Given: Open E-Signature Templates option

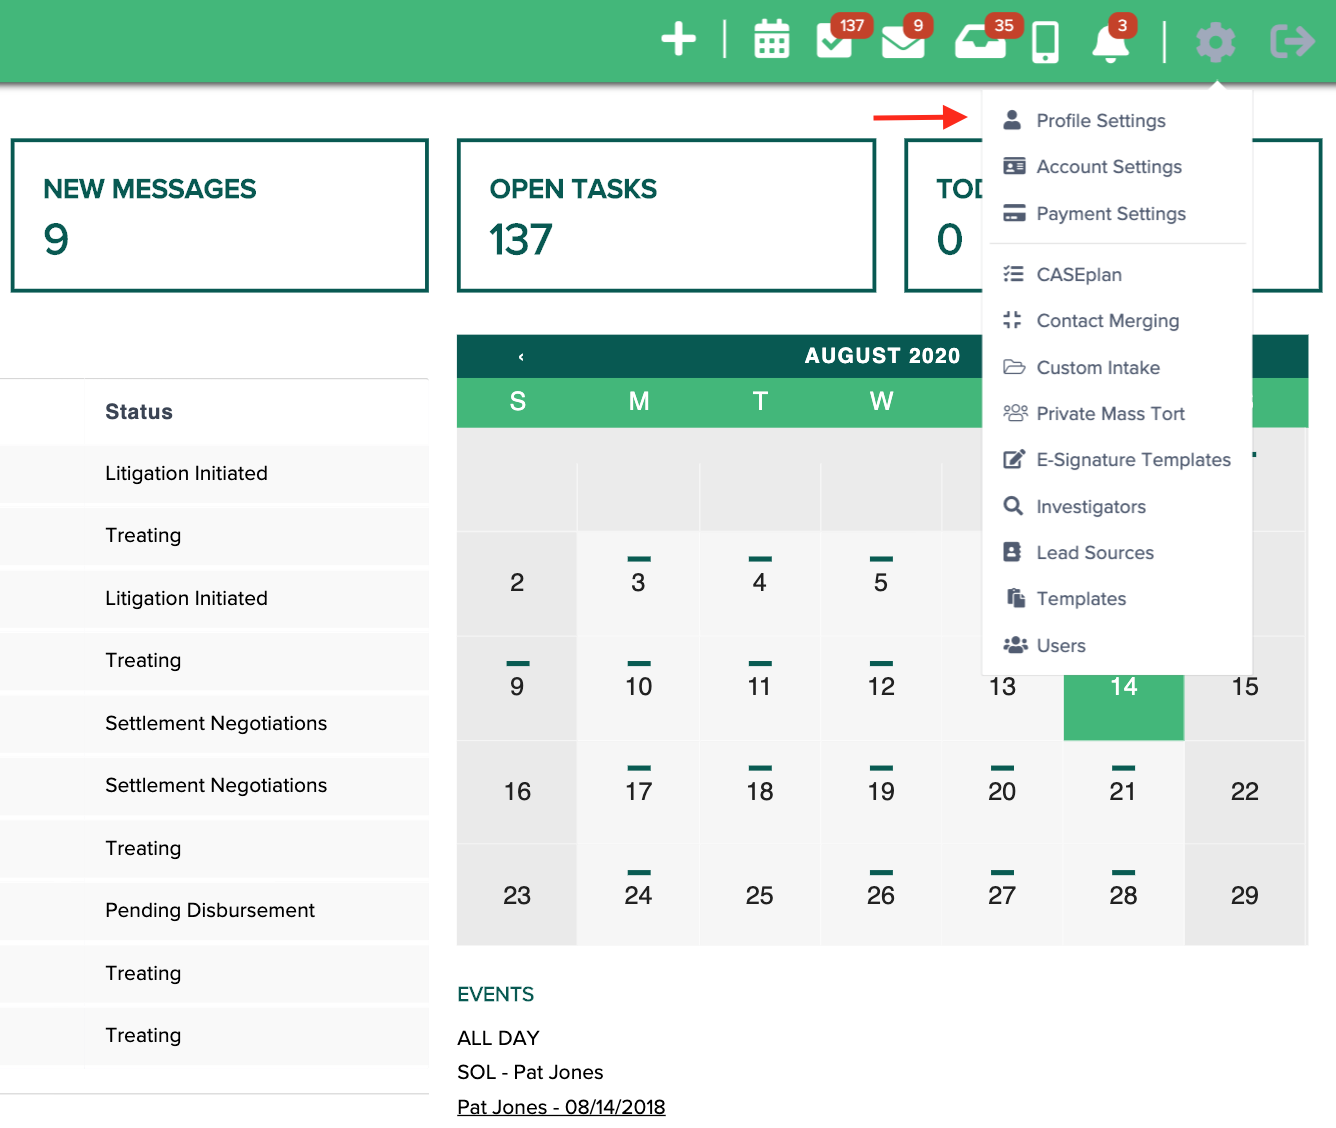Looking at the screenshot, I should click(1134, 459).
